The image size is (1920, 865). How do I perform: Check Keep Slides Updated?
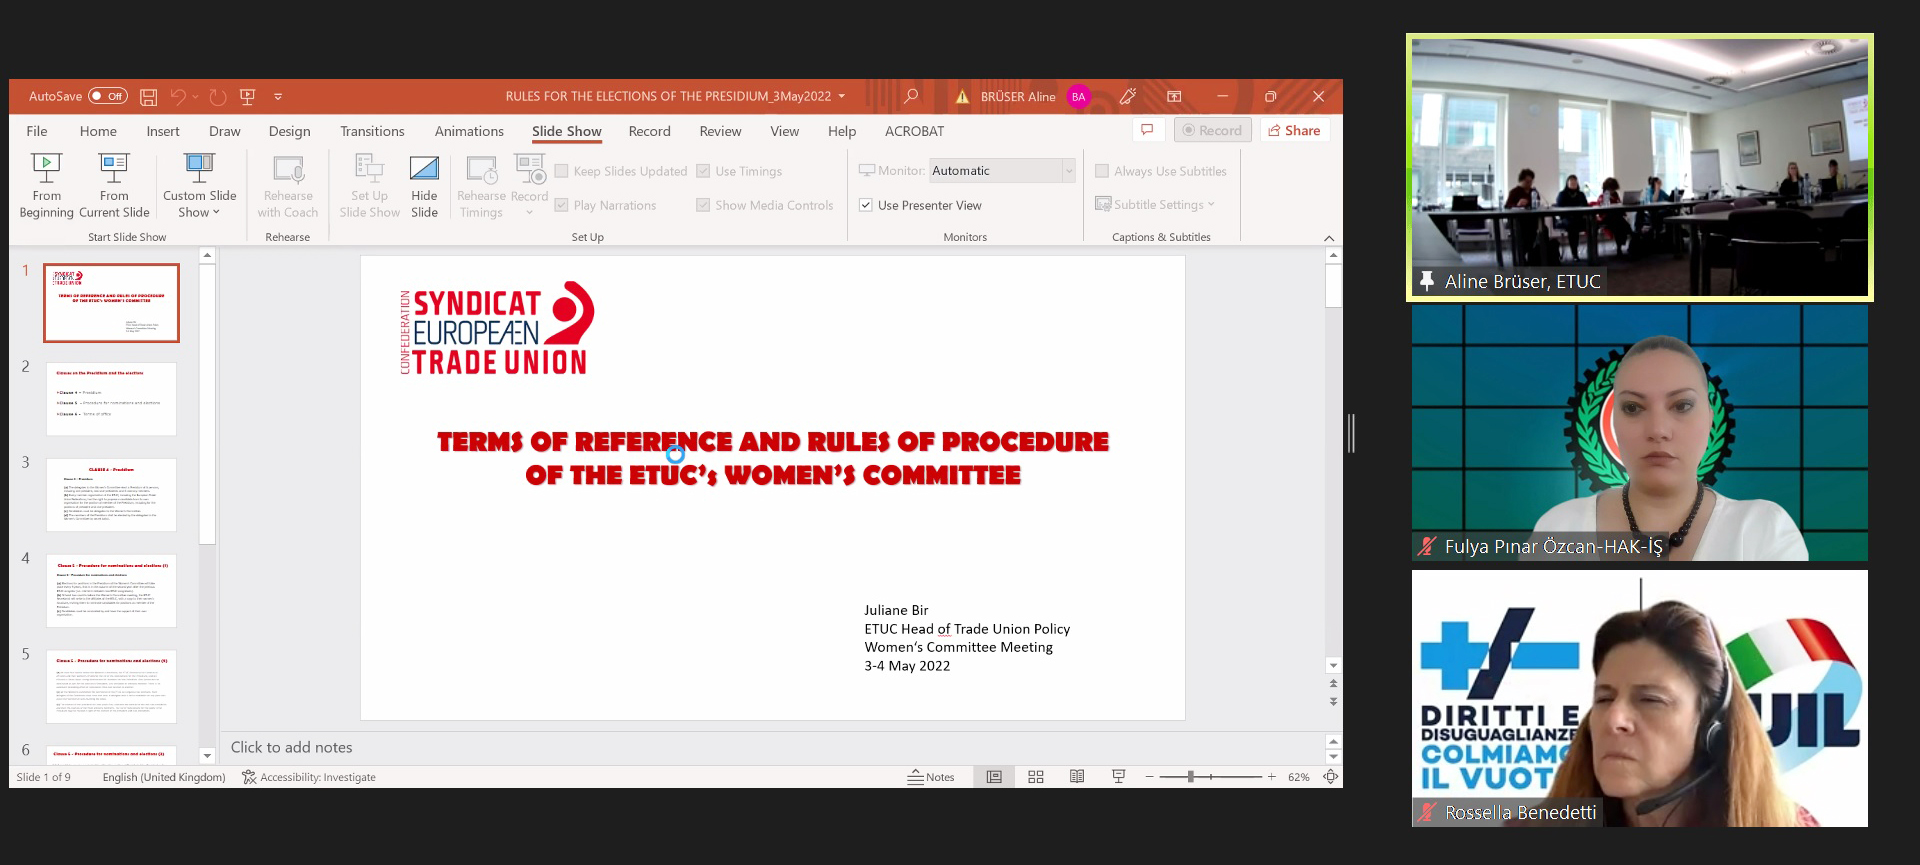coord(621,171)
